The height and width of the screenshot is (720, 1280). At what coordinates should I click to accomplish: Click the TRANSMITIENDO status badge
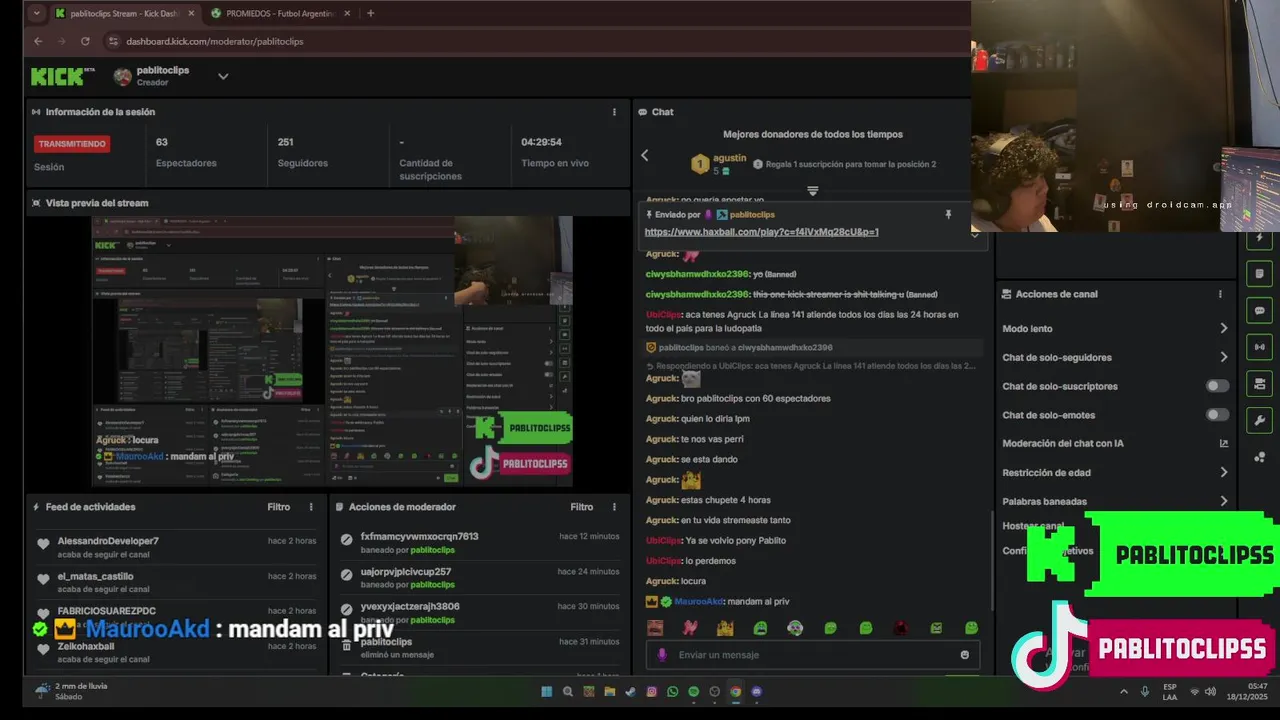pyautogui.click(x=72, y=143)
